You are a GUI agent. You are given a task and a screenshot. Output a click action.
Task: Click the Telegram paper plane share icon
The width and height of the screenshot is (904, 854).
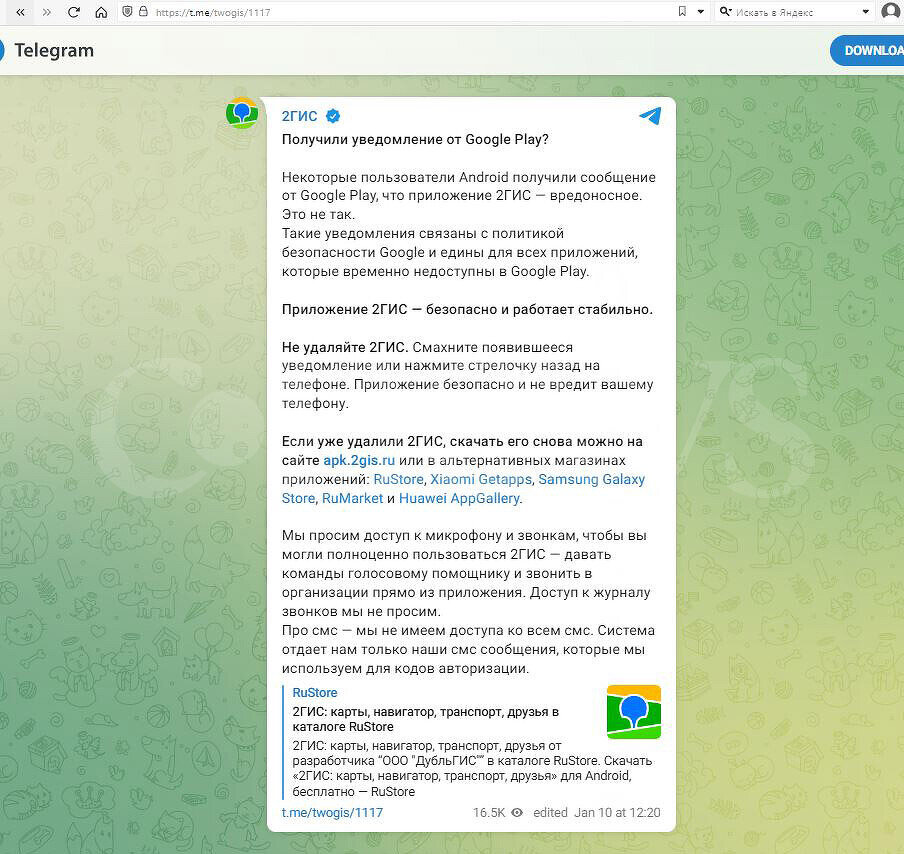pyautogui.click(x=650, y=116)
